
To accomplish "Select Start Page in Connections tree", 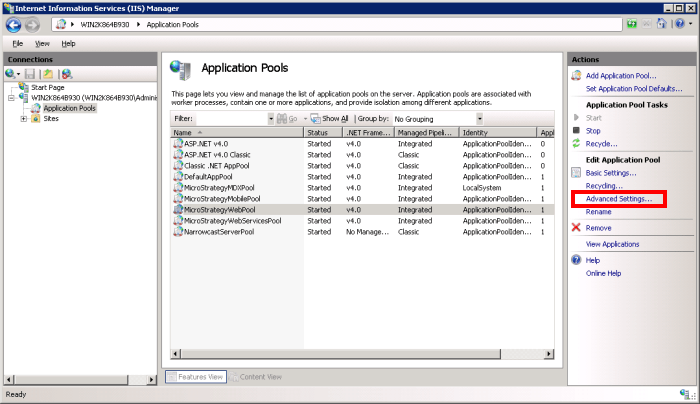I will coord(48,87).
